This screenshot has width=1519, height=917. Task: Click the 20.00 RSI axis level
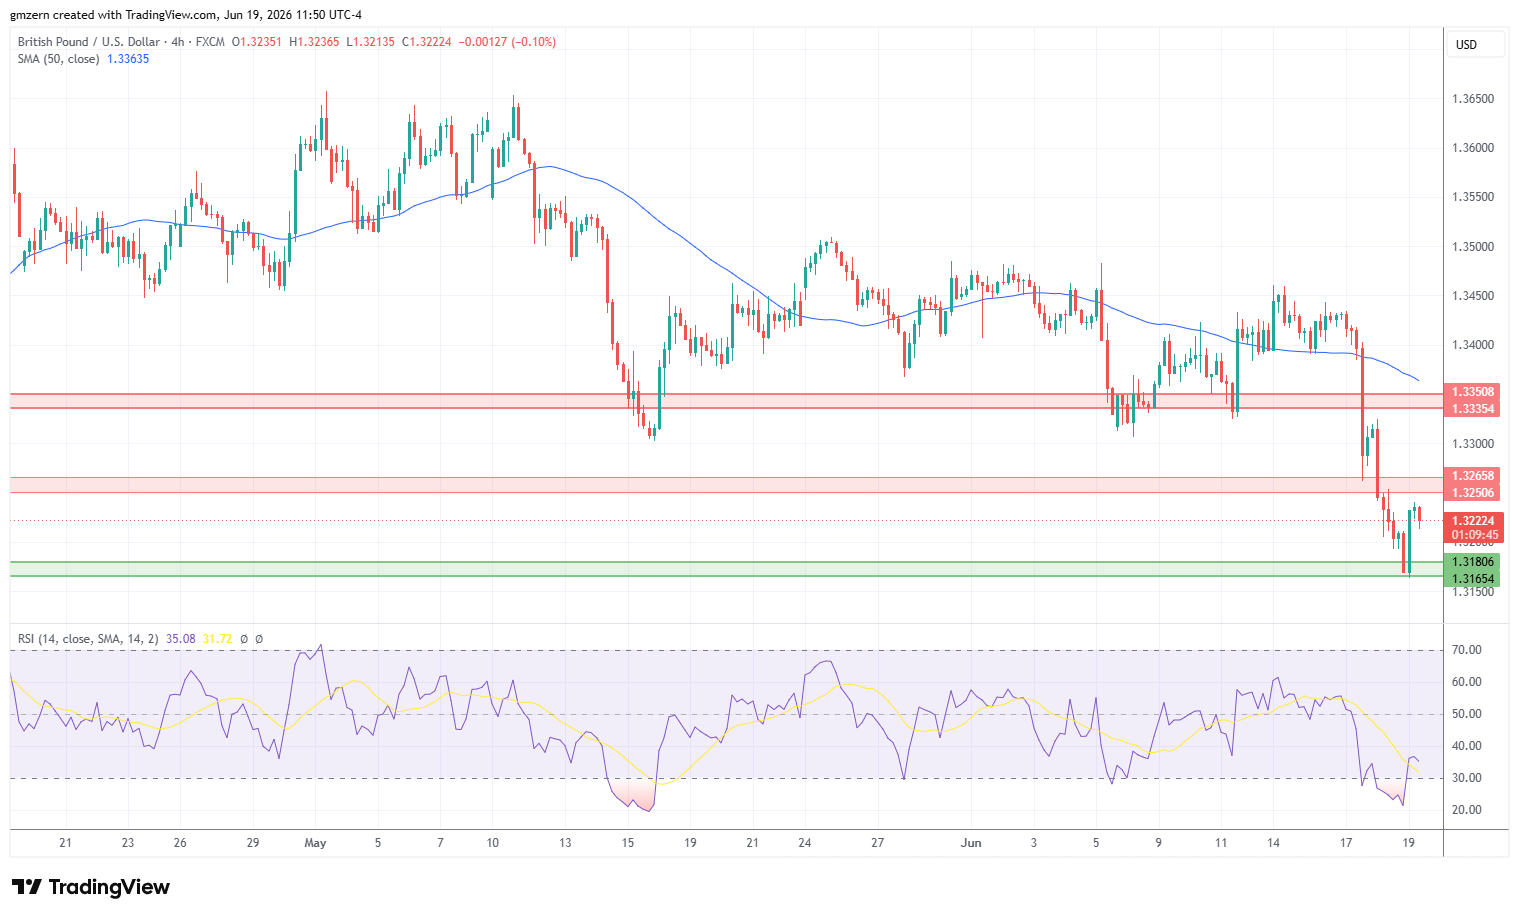click(1467, 810)
